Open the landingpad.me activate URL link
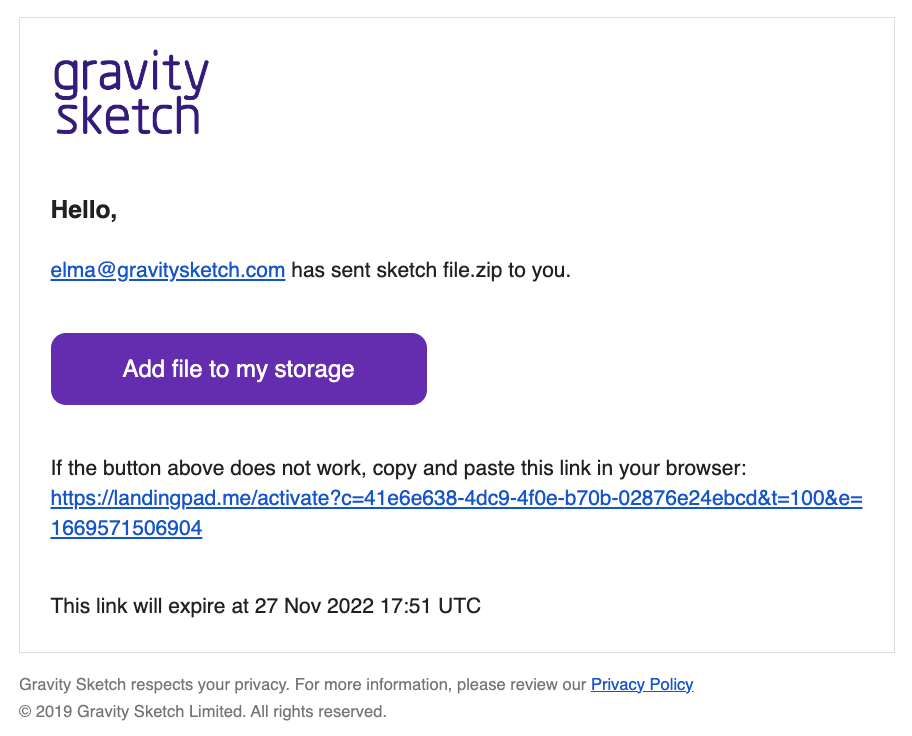Viewport: 912px width, 736px height. point(457,498)
